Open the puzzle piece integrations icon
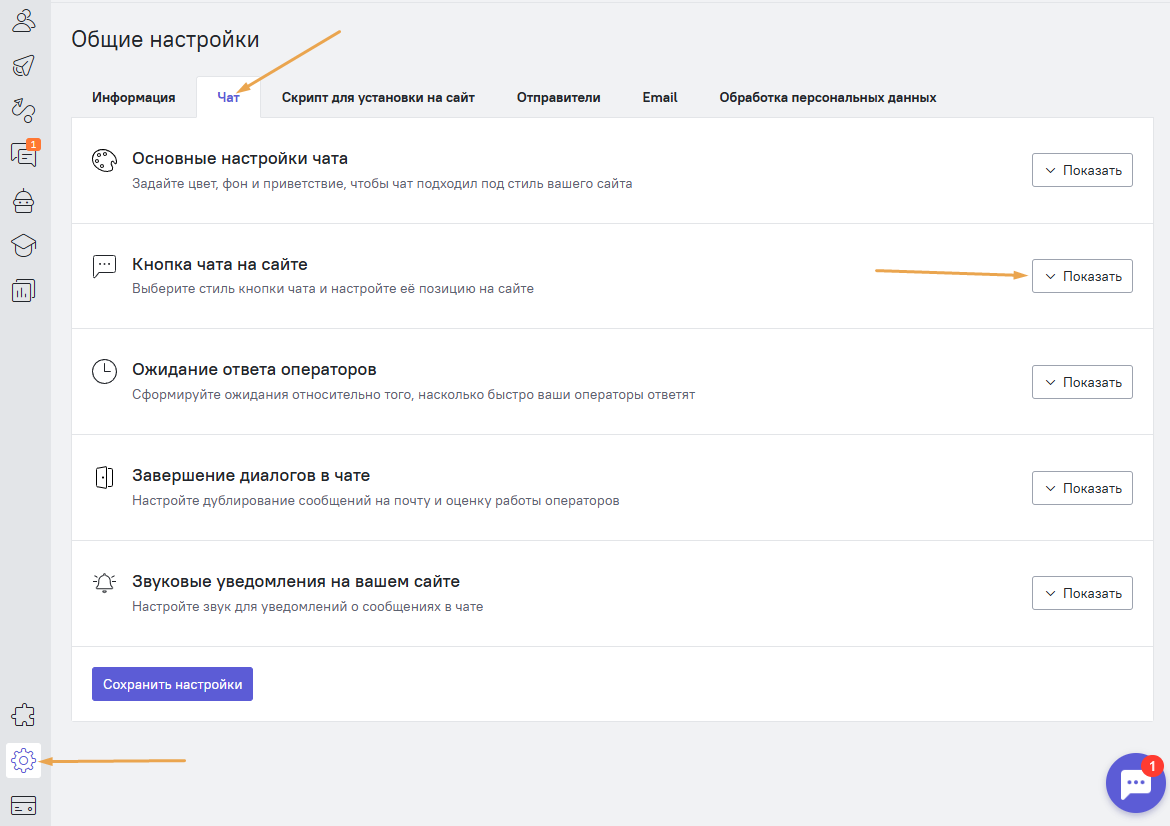Viewport: 1170px width, 826px height. 23,715
